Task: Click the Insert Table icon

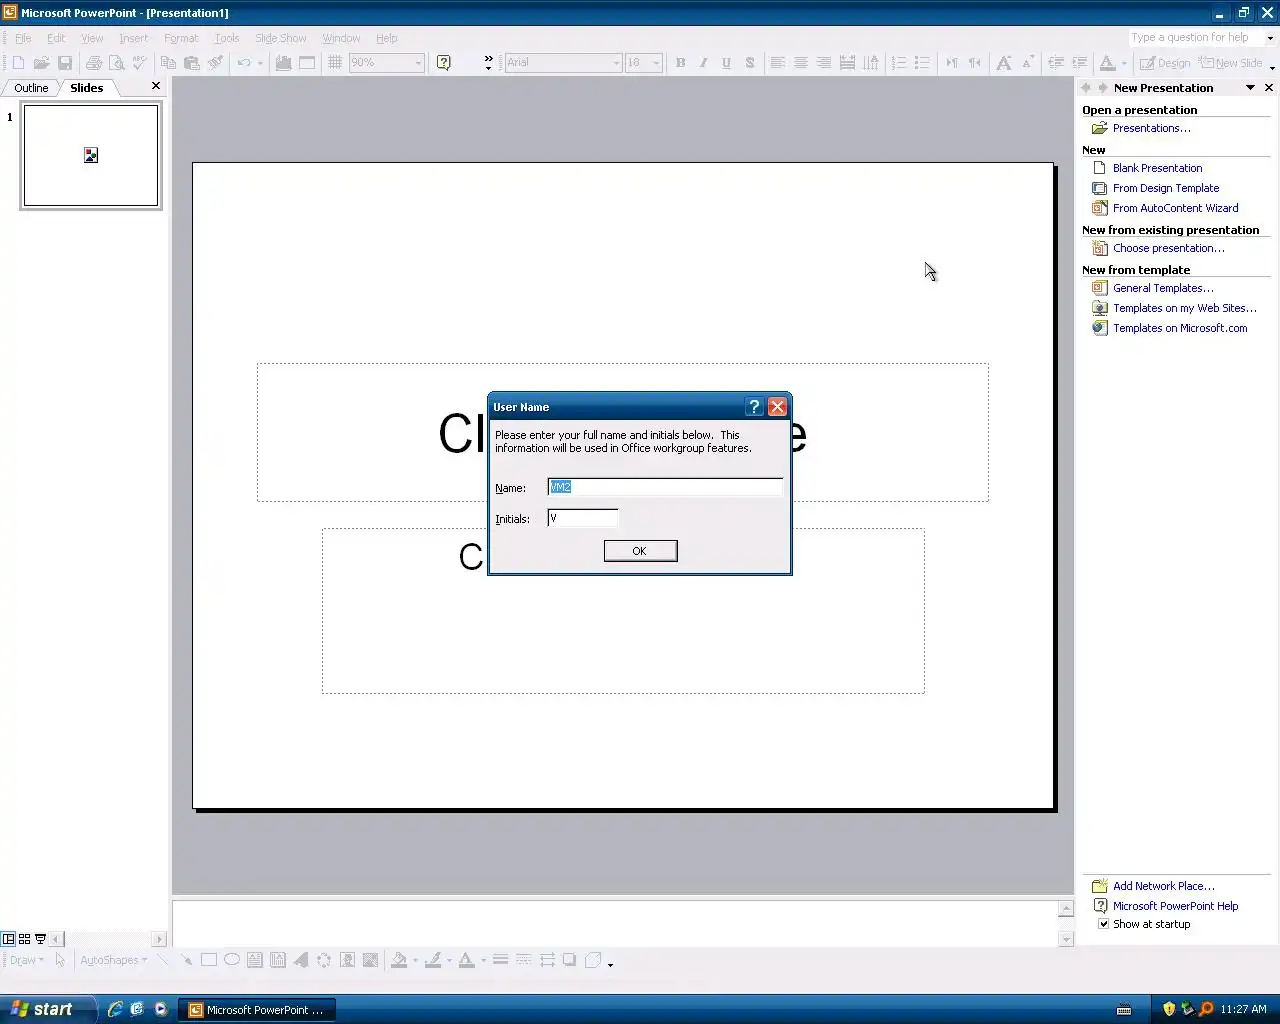Action: click(x=307, y=63)
